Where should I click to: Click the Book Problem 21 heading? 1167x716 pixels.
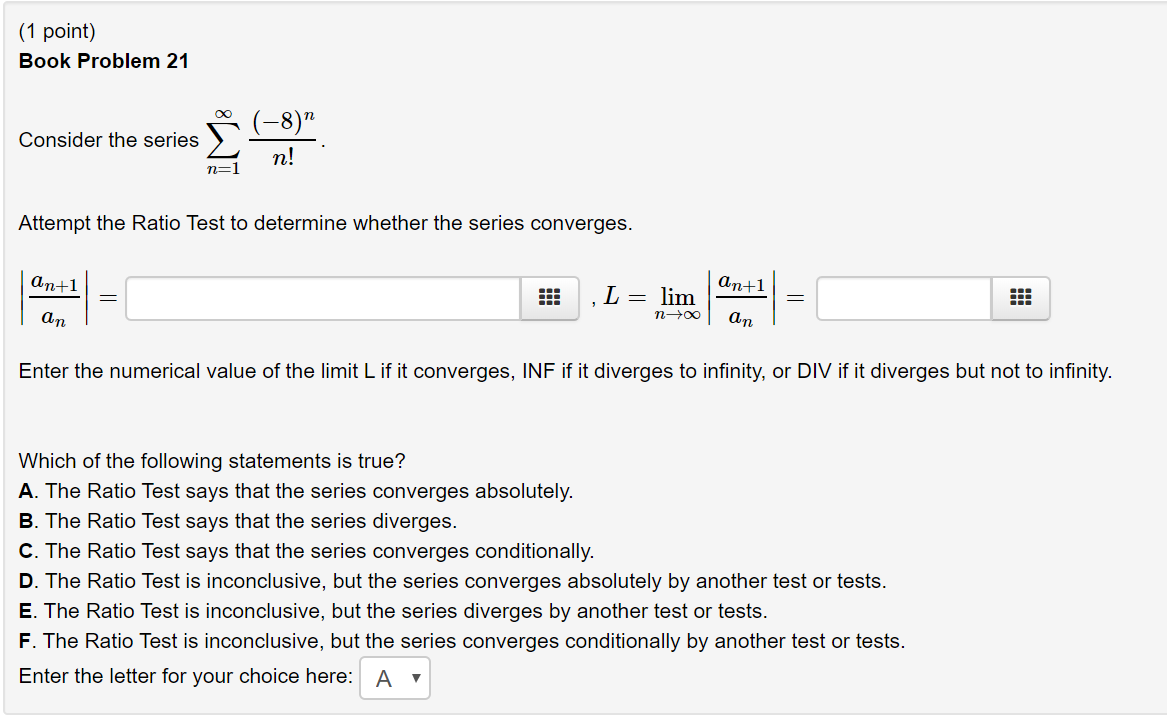coord(104,61)
